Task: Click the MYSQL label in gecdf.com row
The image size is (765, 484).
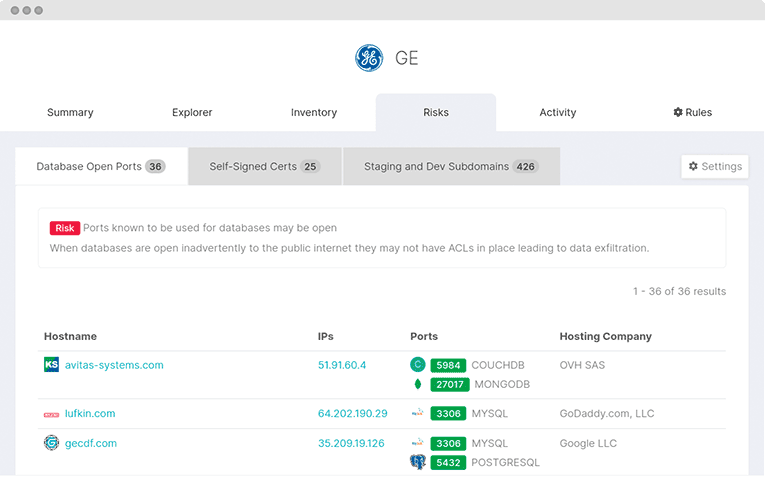Action: coord(489,444)
